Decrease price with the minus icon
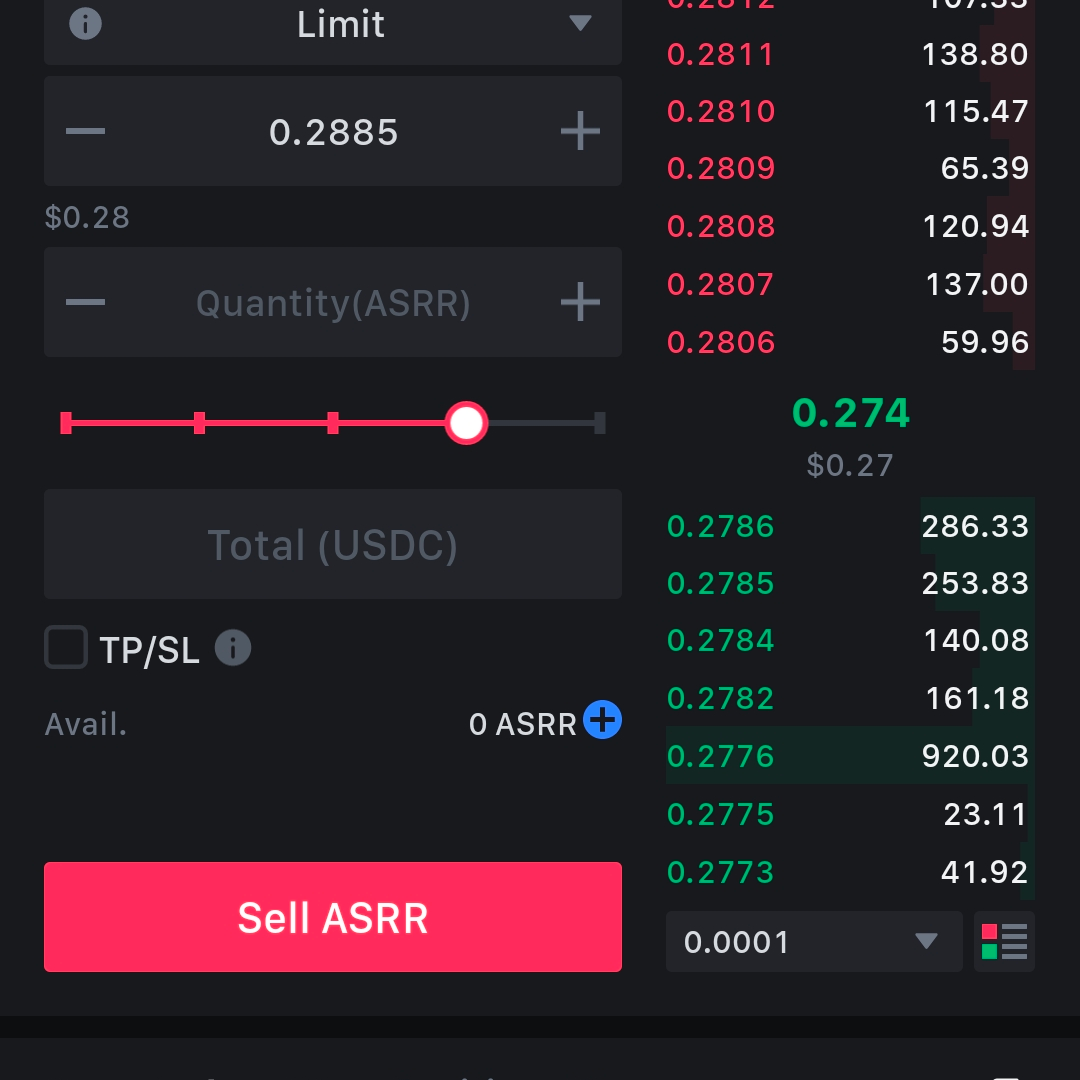The image size is (1080, 1080). tap(85, 132)
